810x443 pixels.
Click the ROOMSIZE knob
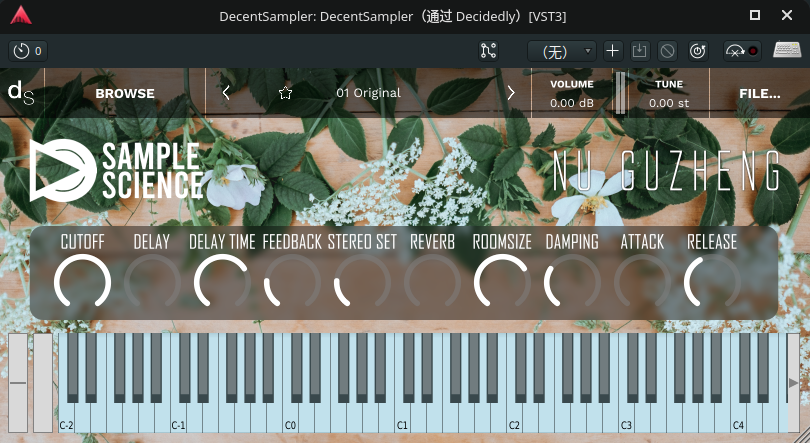(x=502, y=281)
